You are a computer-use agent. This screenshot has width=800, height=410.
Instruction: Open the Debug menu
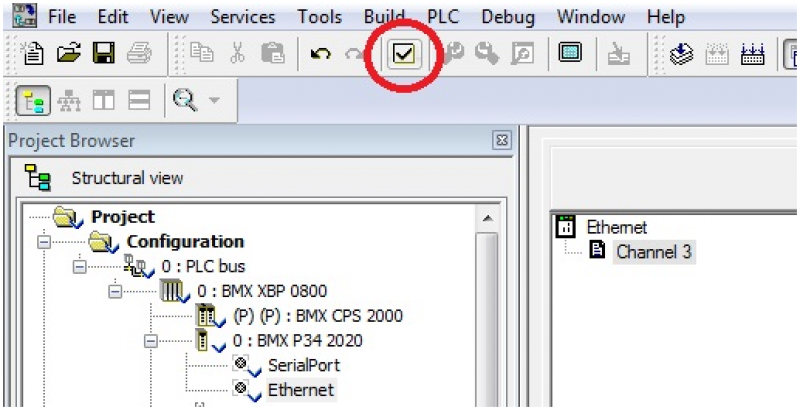pos(508,17)
